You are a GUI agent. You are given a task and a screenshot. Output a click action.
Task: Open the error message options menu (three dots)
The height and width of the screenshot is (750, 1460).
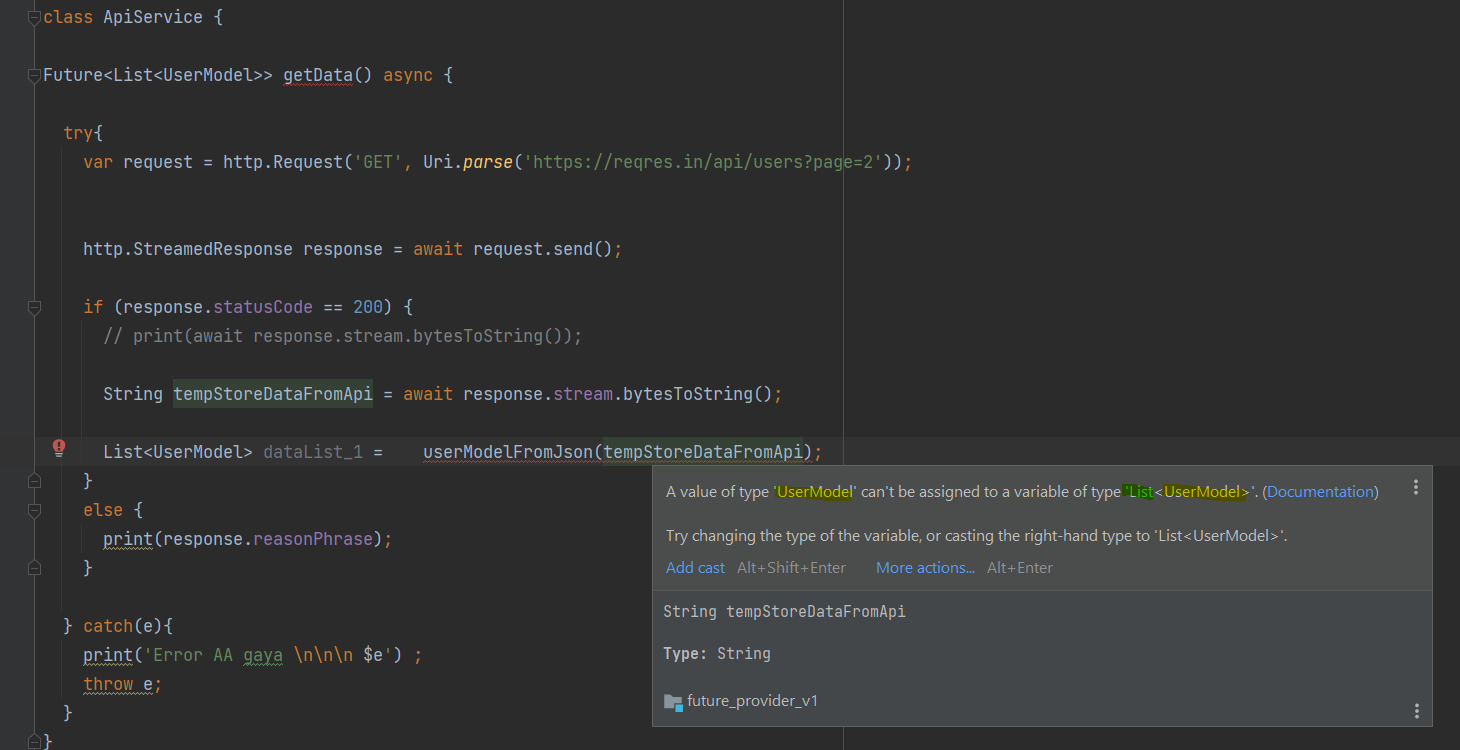(1415, 487)
